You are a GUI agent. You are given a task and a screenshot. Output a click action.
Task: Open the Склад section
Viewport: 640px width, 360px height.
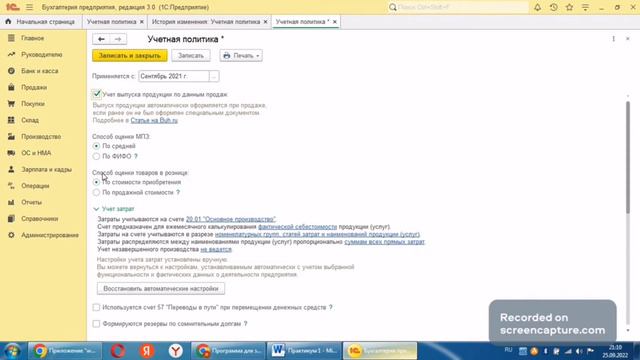click(30, 120)
